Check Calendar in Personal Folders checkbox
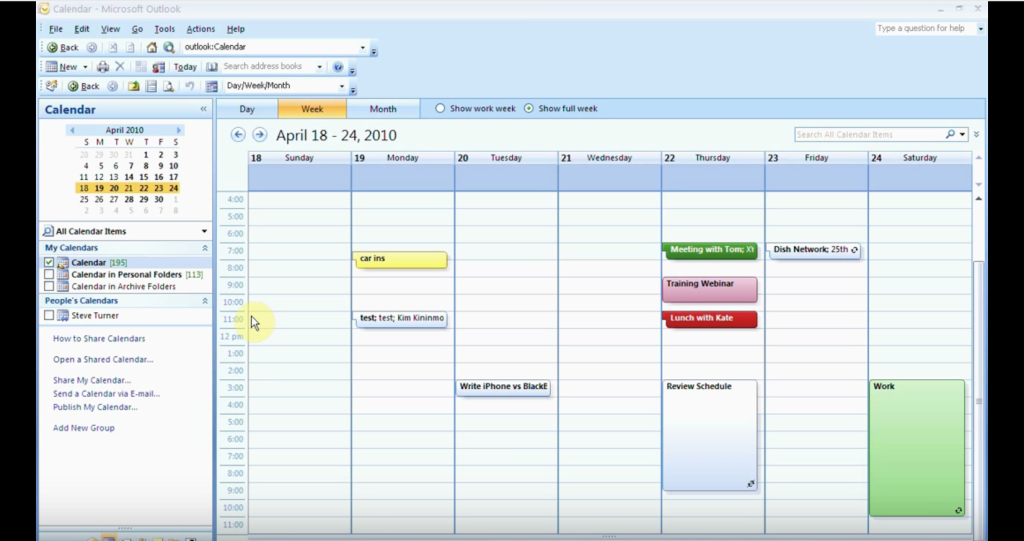Image resolution: width=1024 pixels, height=541 pixels. 49,274
